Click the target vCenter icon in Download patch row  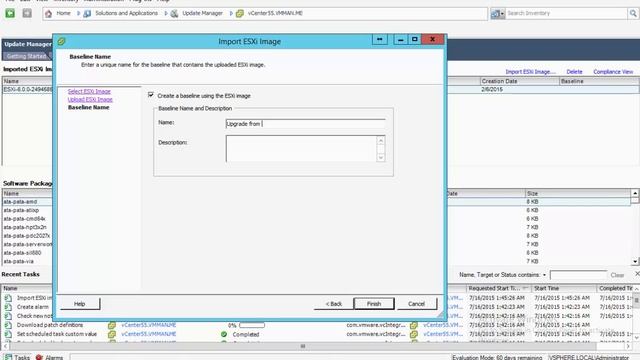[x=112, y=325]
